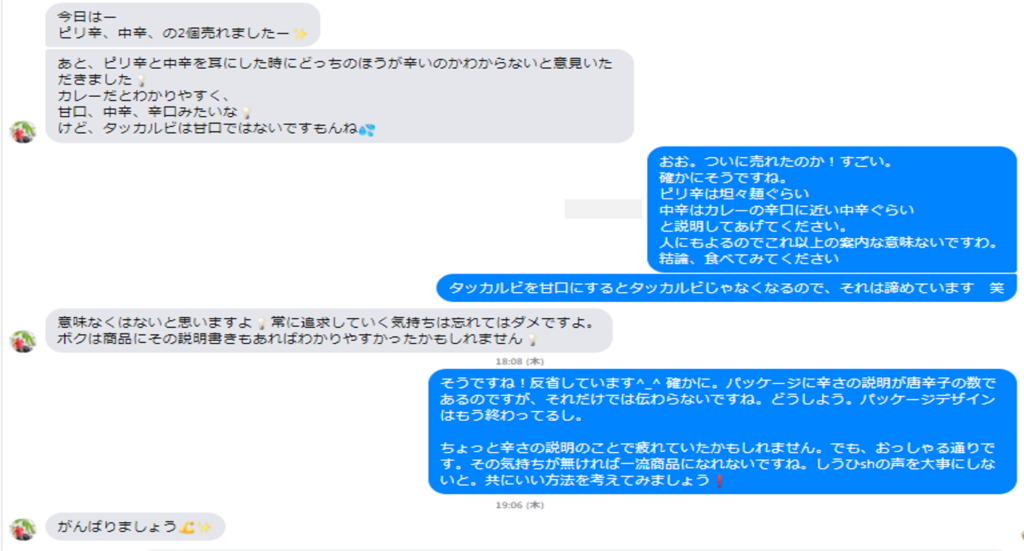Select the がんばりましょう message bubble
The image size is (1024, 551).
135,527
